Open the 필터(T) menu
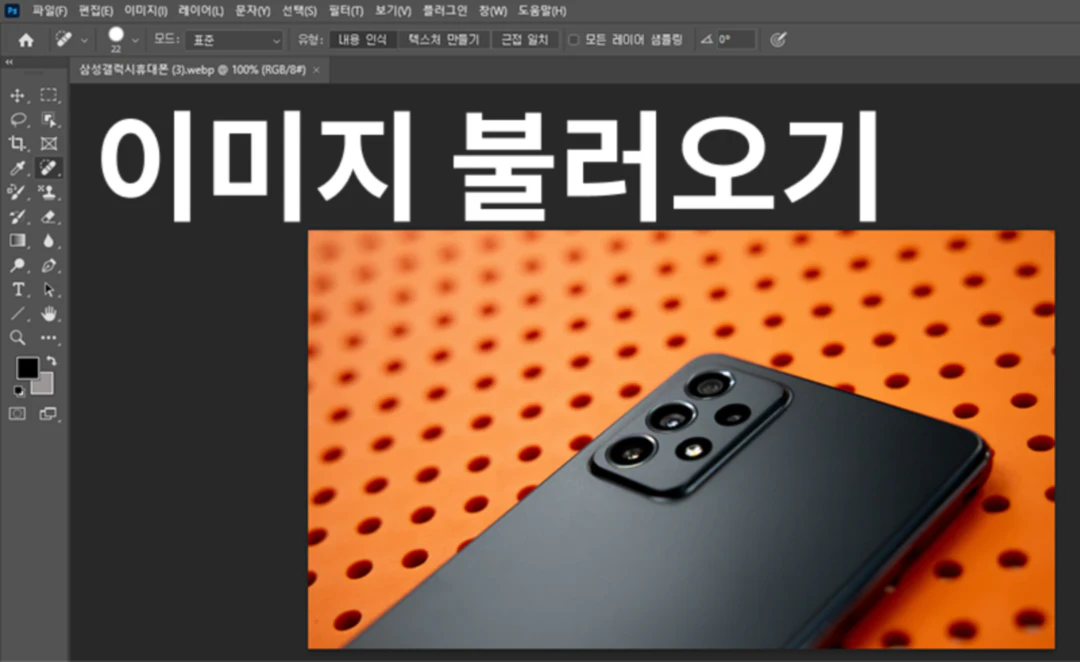Viewport: 1080px width, 662px height. [346, 11]
